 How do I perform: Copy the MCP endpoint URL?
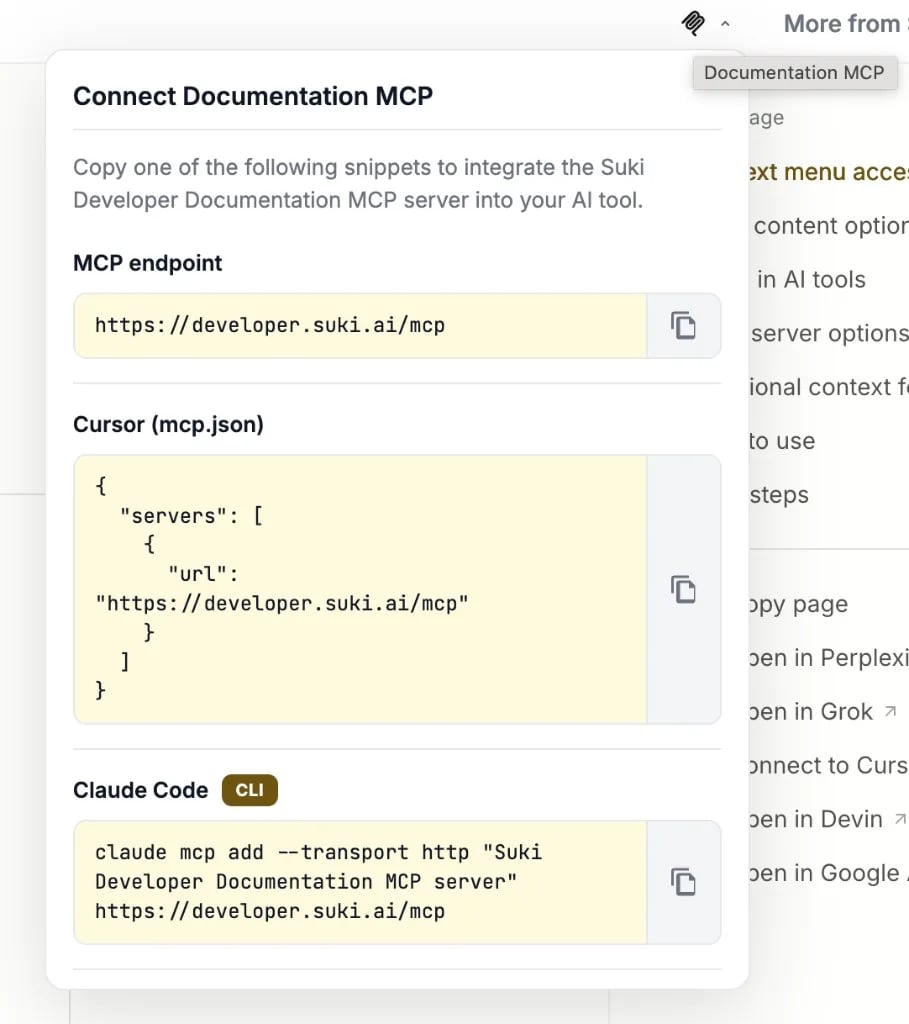[683, 325]
